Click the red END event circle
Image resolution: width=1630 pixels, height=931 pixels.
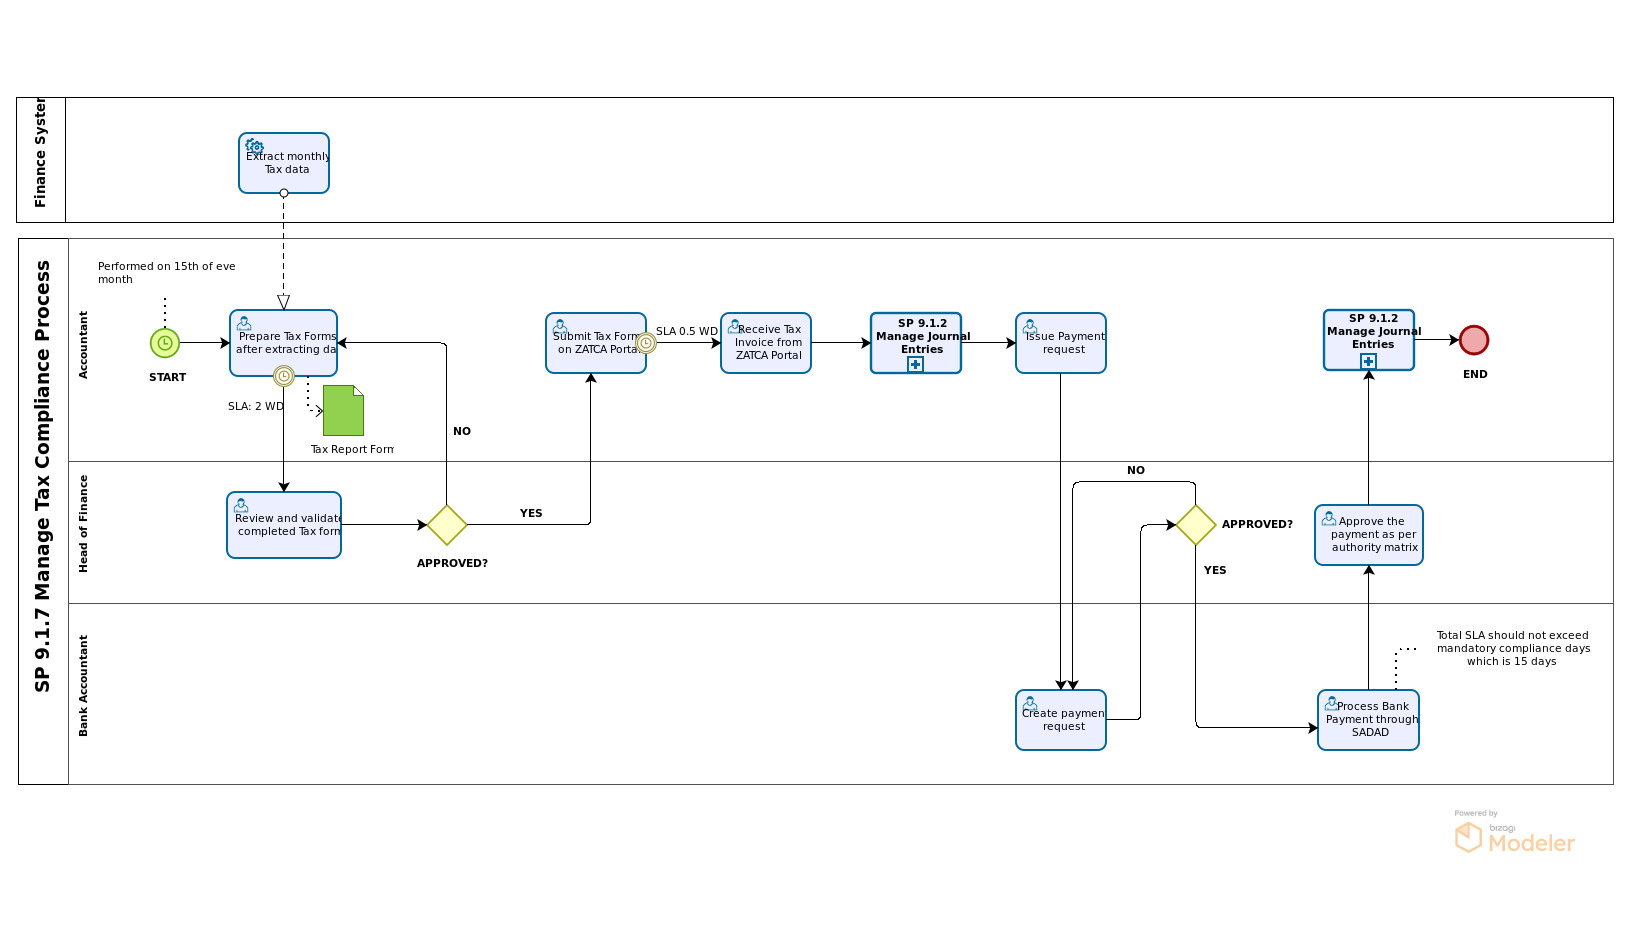(1473, 340)
